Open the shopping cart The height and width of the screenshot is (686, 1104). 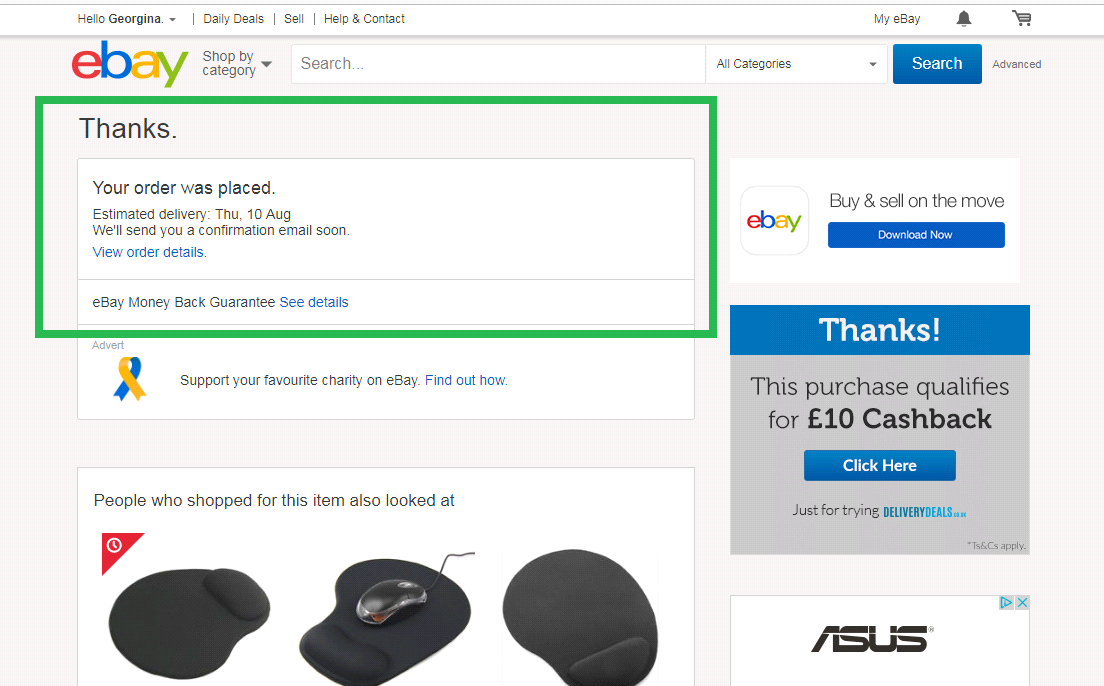[1021, 19]
